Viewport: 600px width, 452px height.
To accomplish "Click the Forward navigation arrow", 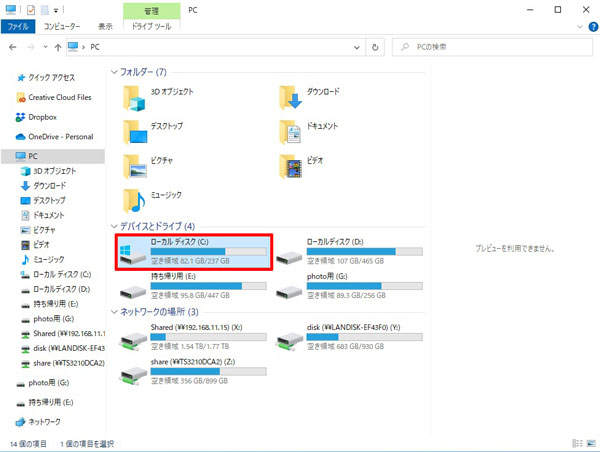I will (x=31, y=47).
